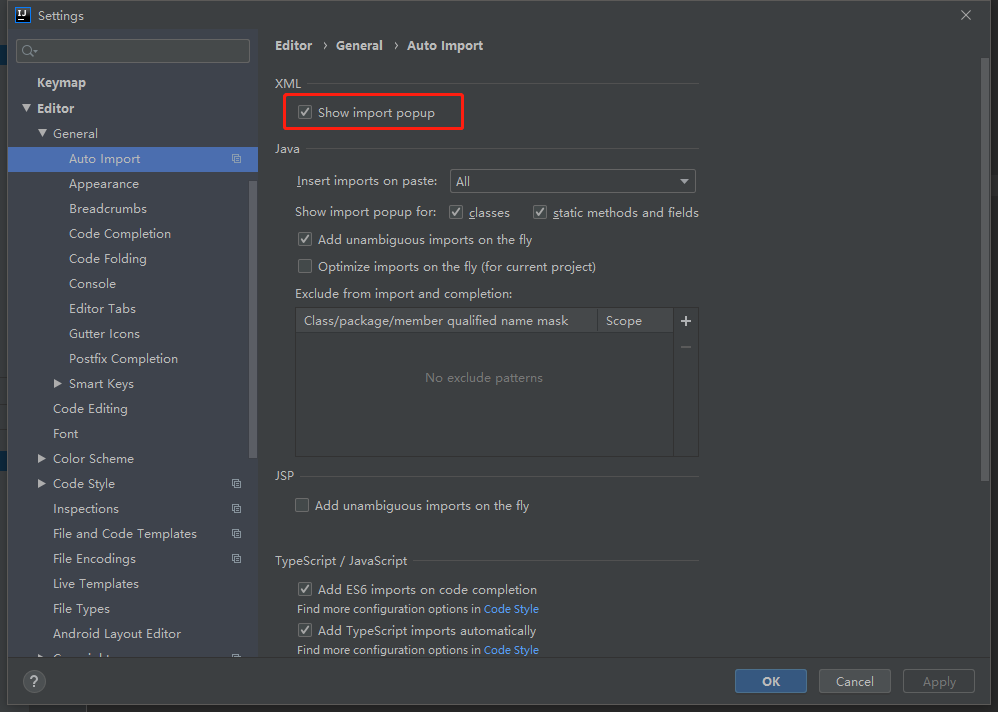Click the Apply button
The height and width of the screenshot is (712, 998).
(939, 681)
